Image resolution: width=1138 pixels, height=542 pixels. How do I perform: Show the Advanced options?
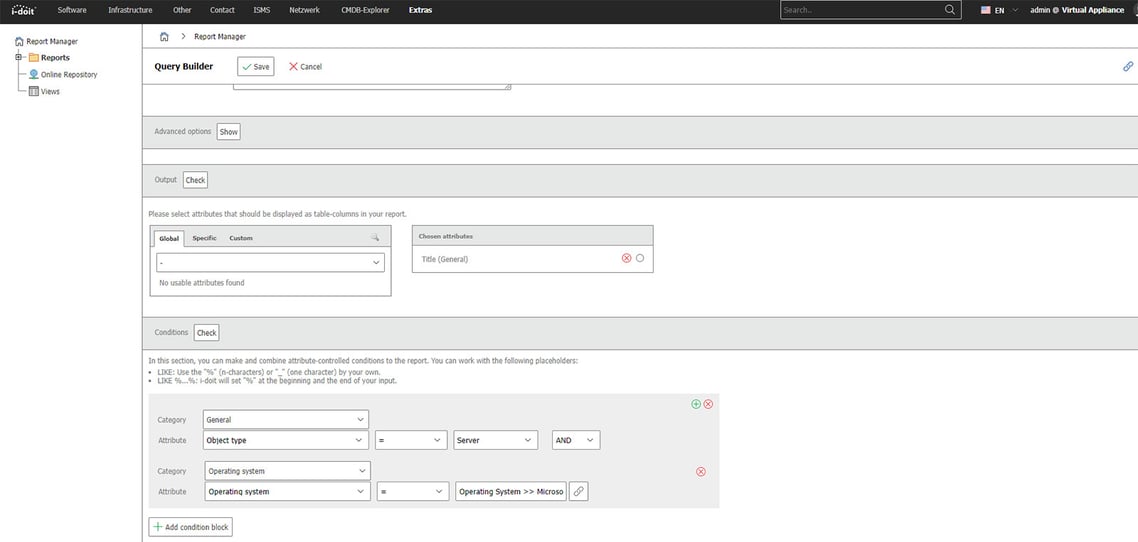[x=229, y=132]
